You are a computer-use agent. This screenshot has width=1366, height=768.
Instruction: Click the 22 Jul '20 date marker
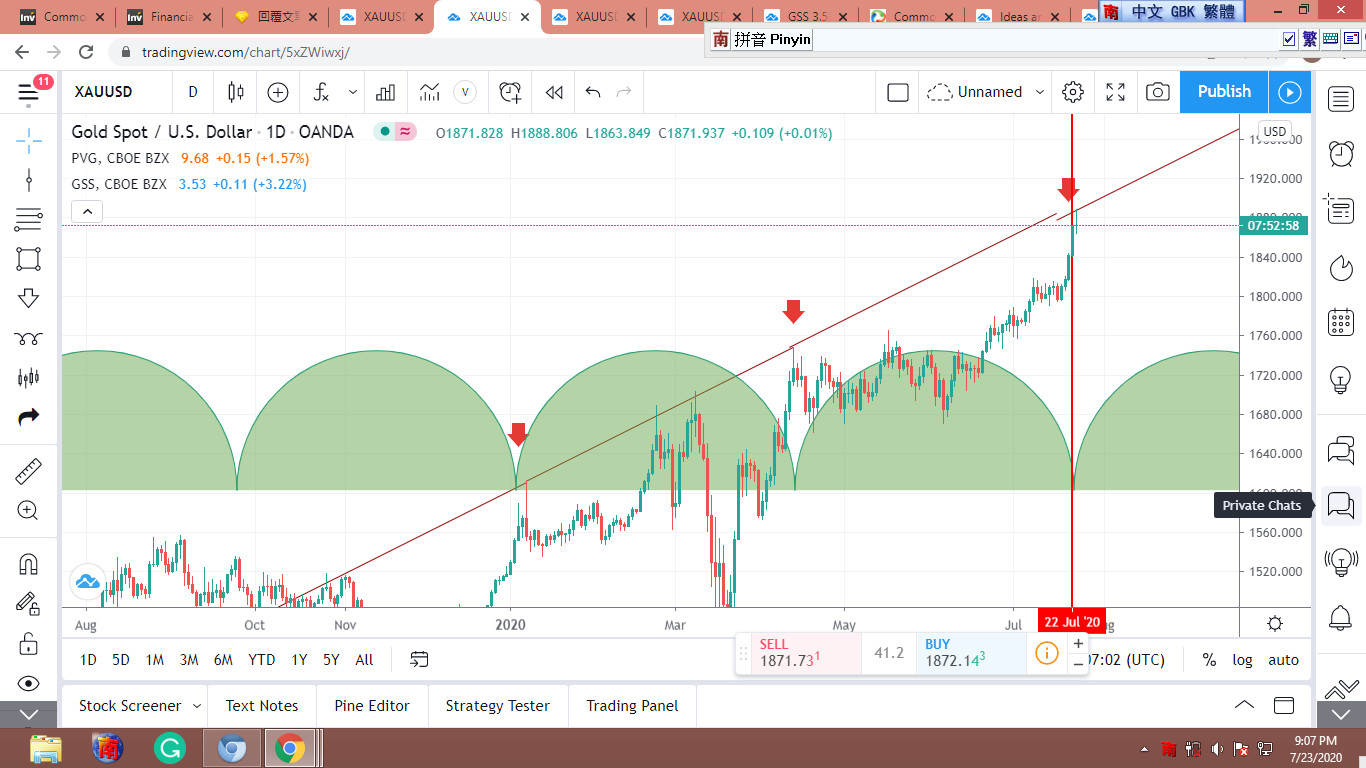[x=1071, y=622]
